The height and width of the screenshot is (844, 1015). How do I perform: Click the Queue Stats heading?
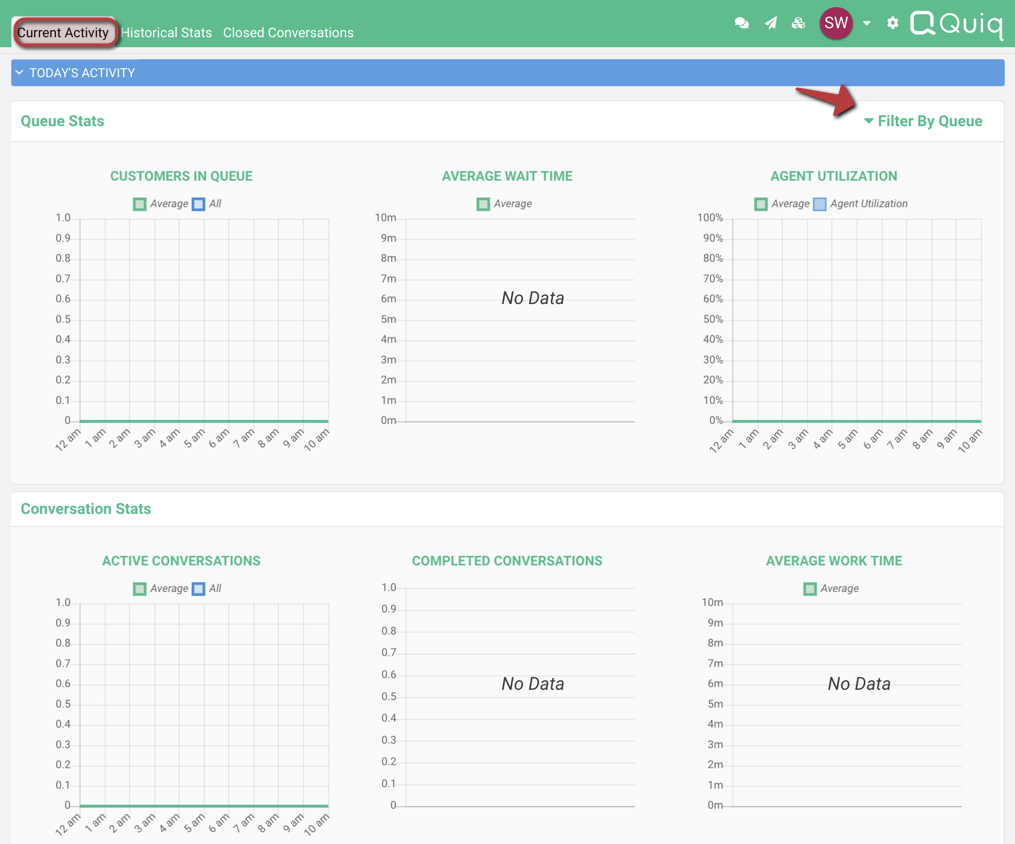pos(62,121)
